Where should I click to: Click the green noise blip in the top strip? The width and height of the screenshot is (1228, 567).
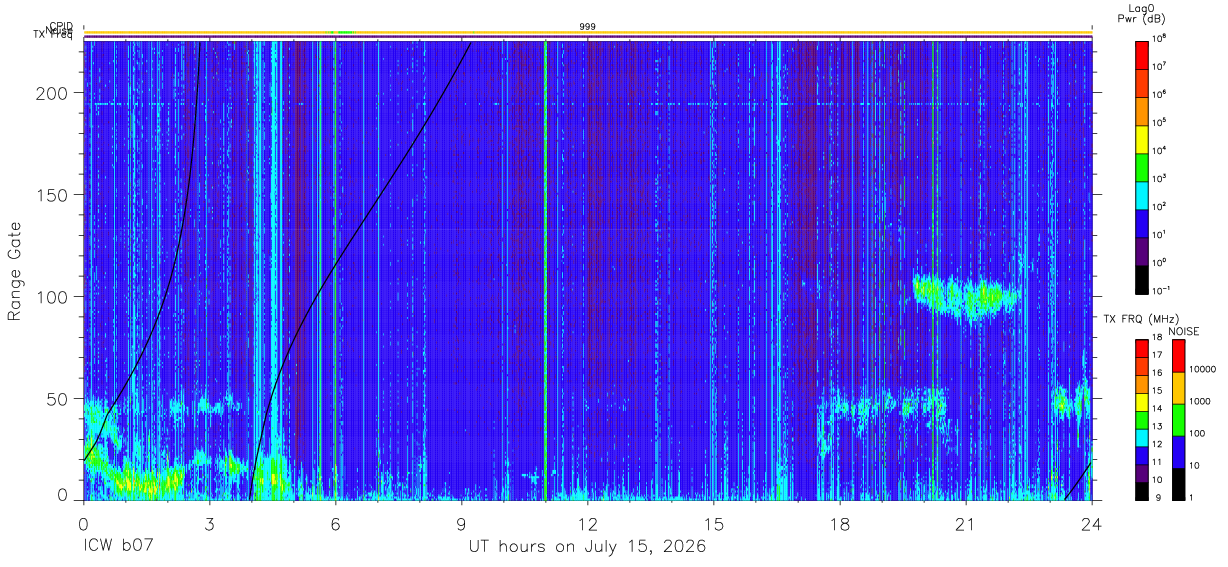[x=343, y=33]
